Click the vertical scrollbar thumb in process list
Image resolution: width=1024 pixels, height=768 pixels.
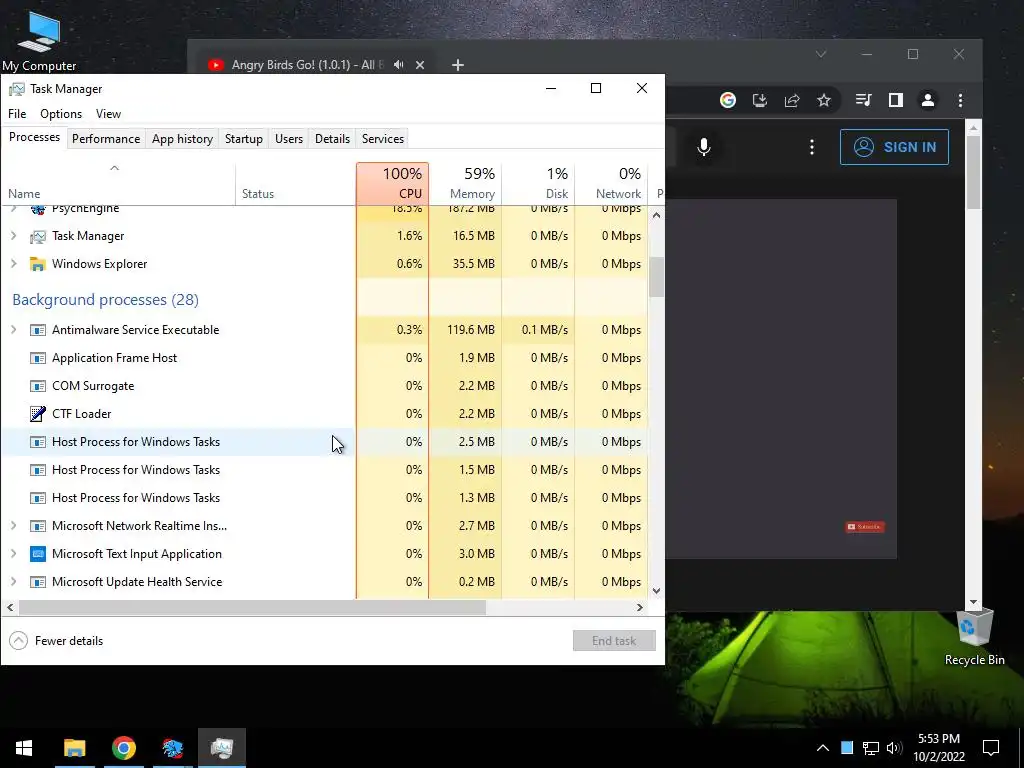pos(656,277)
